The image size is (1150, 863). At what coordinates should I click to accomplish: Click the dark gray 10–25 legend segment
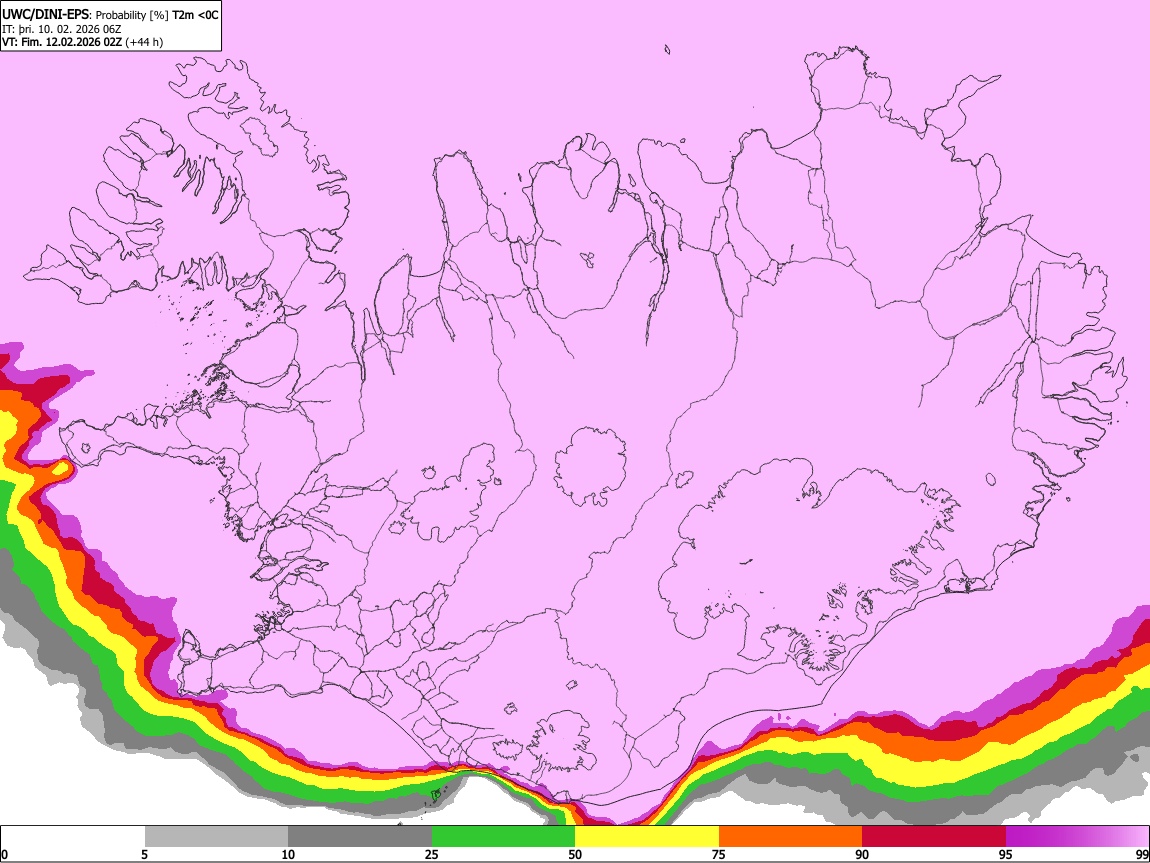click(x=360, y=837)
